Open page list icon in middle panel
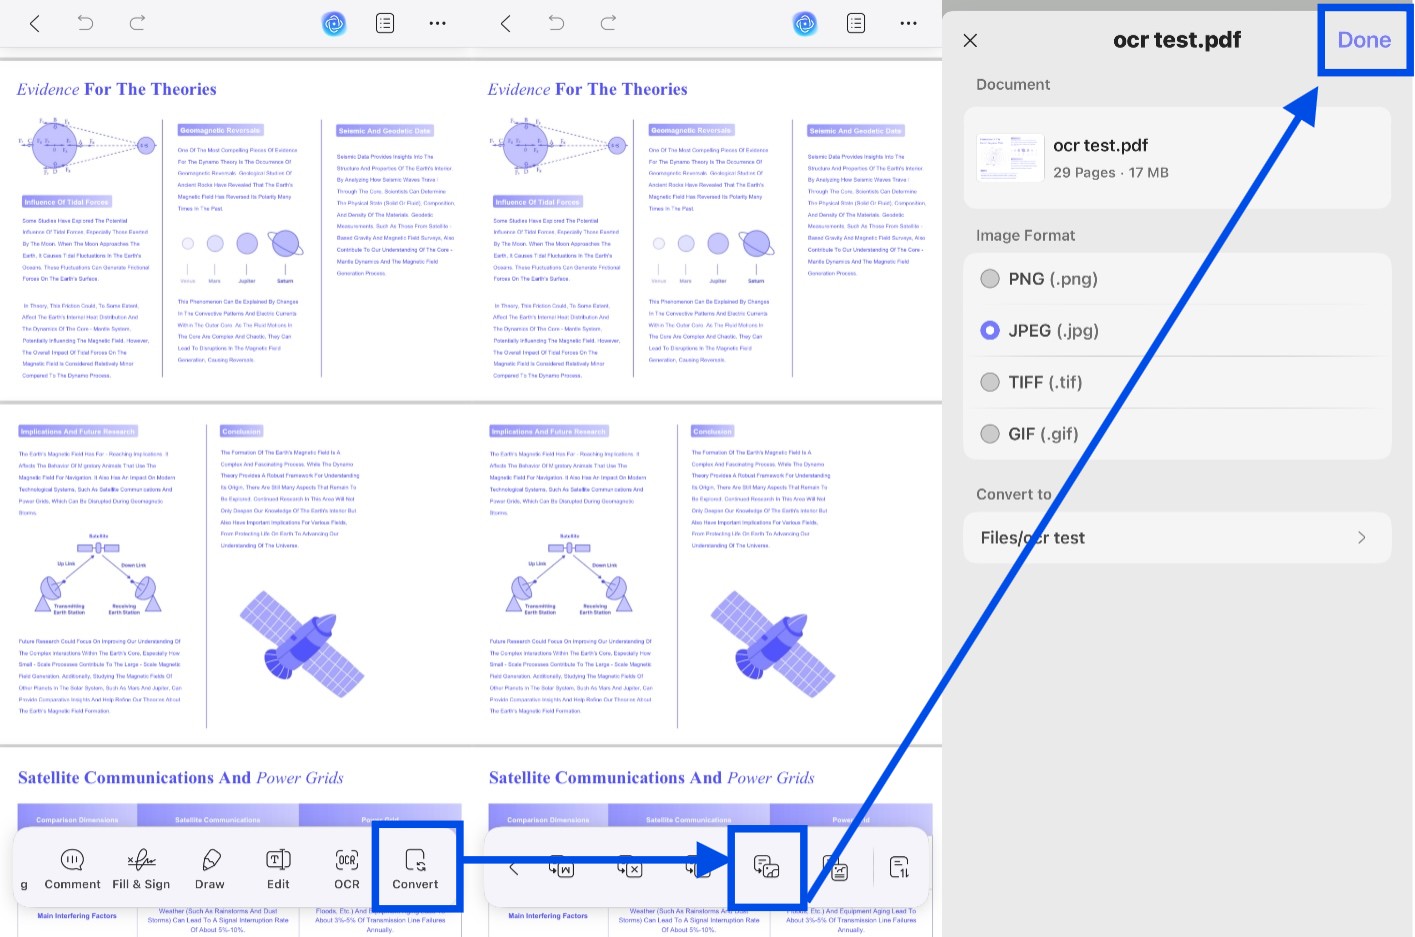1415x937 pixels. 856,23
